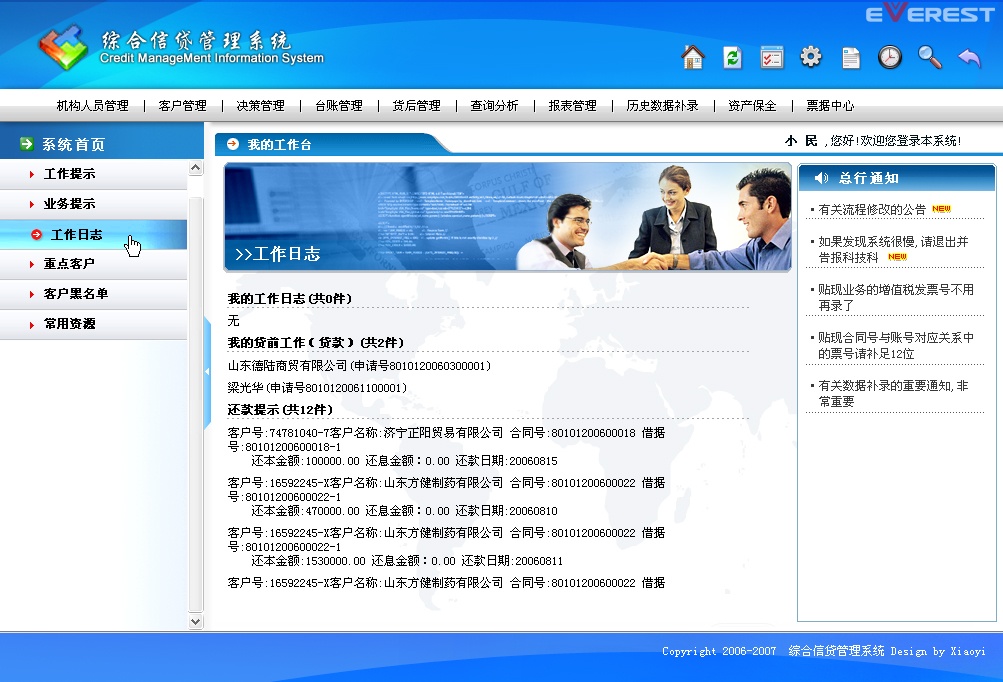Open search magnifier icon
The height and width of the screenshot is (682, 1003).
[929, 58]
